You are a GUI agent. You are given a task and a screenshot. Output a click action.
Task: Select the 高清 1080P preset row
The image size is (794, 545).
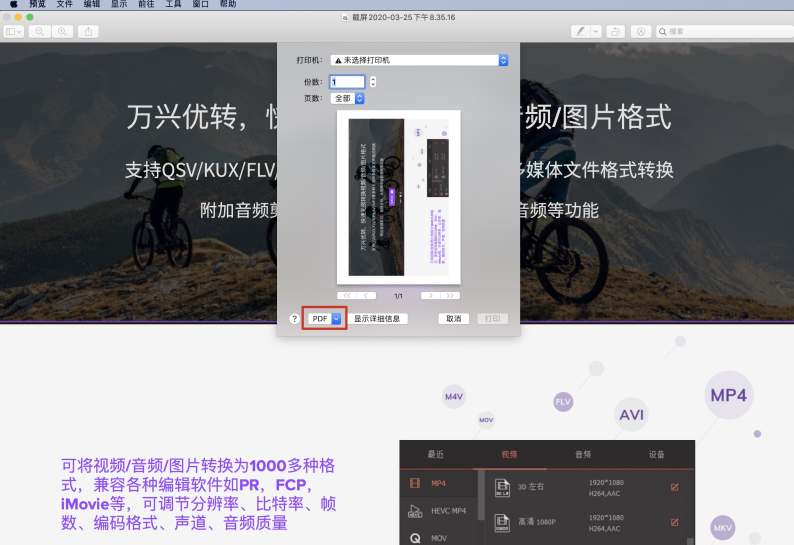[x=586, y=522]
